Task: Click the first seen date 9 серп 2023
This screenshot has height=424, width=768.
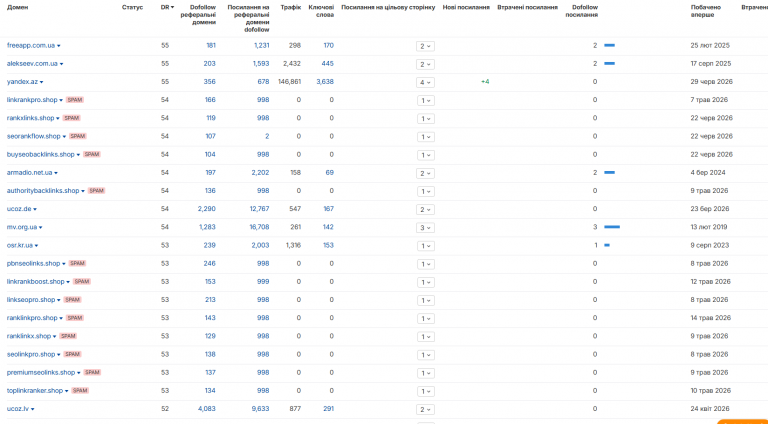Action: point(710,245)
